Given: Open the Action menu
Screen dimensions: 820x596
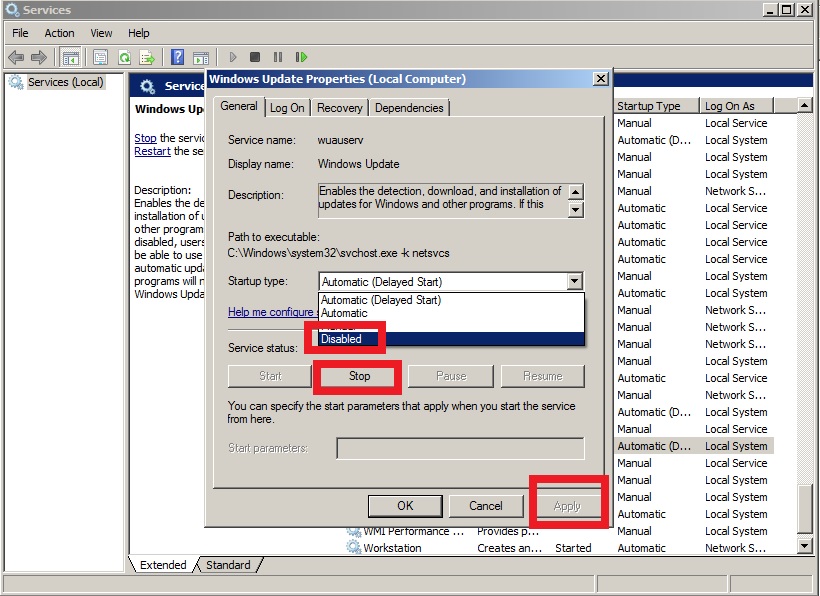Looking at the screenshot, I should point(59,33).
